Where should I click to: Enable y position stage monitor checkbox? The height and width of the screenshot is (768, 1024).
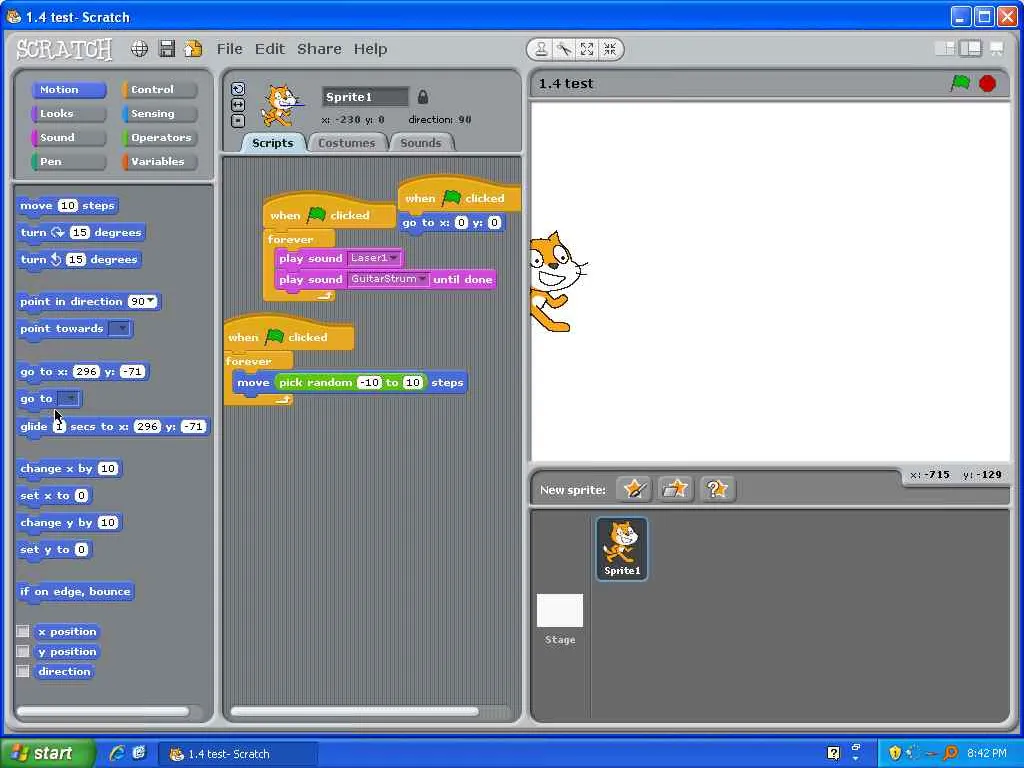(23, 651)
